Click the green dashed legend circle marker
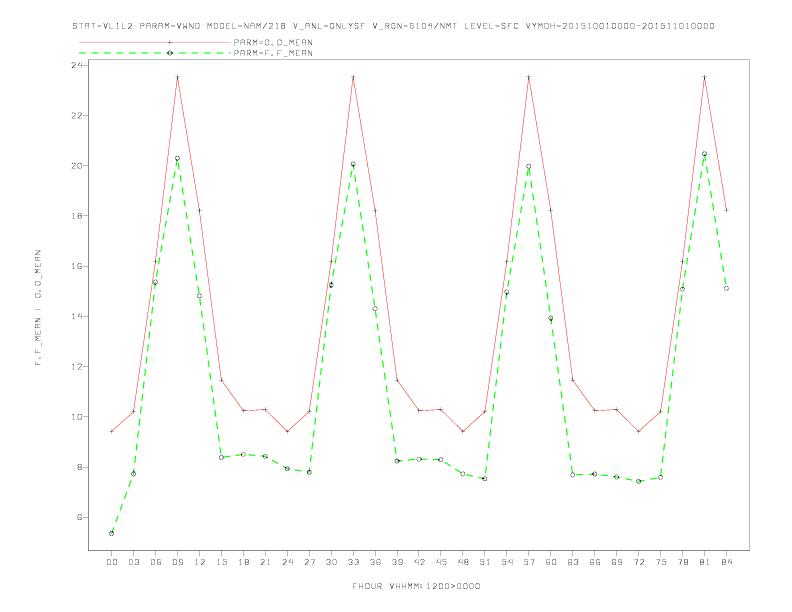The height and width of the screenshot is (612, 792). pos(170,53)
